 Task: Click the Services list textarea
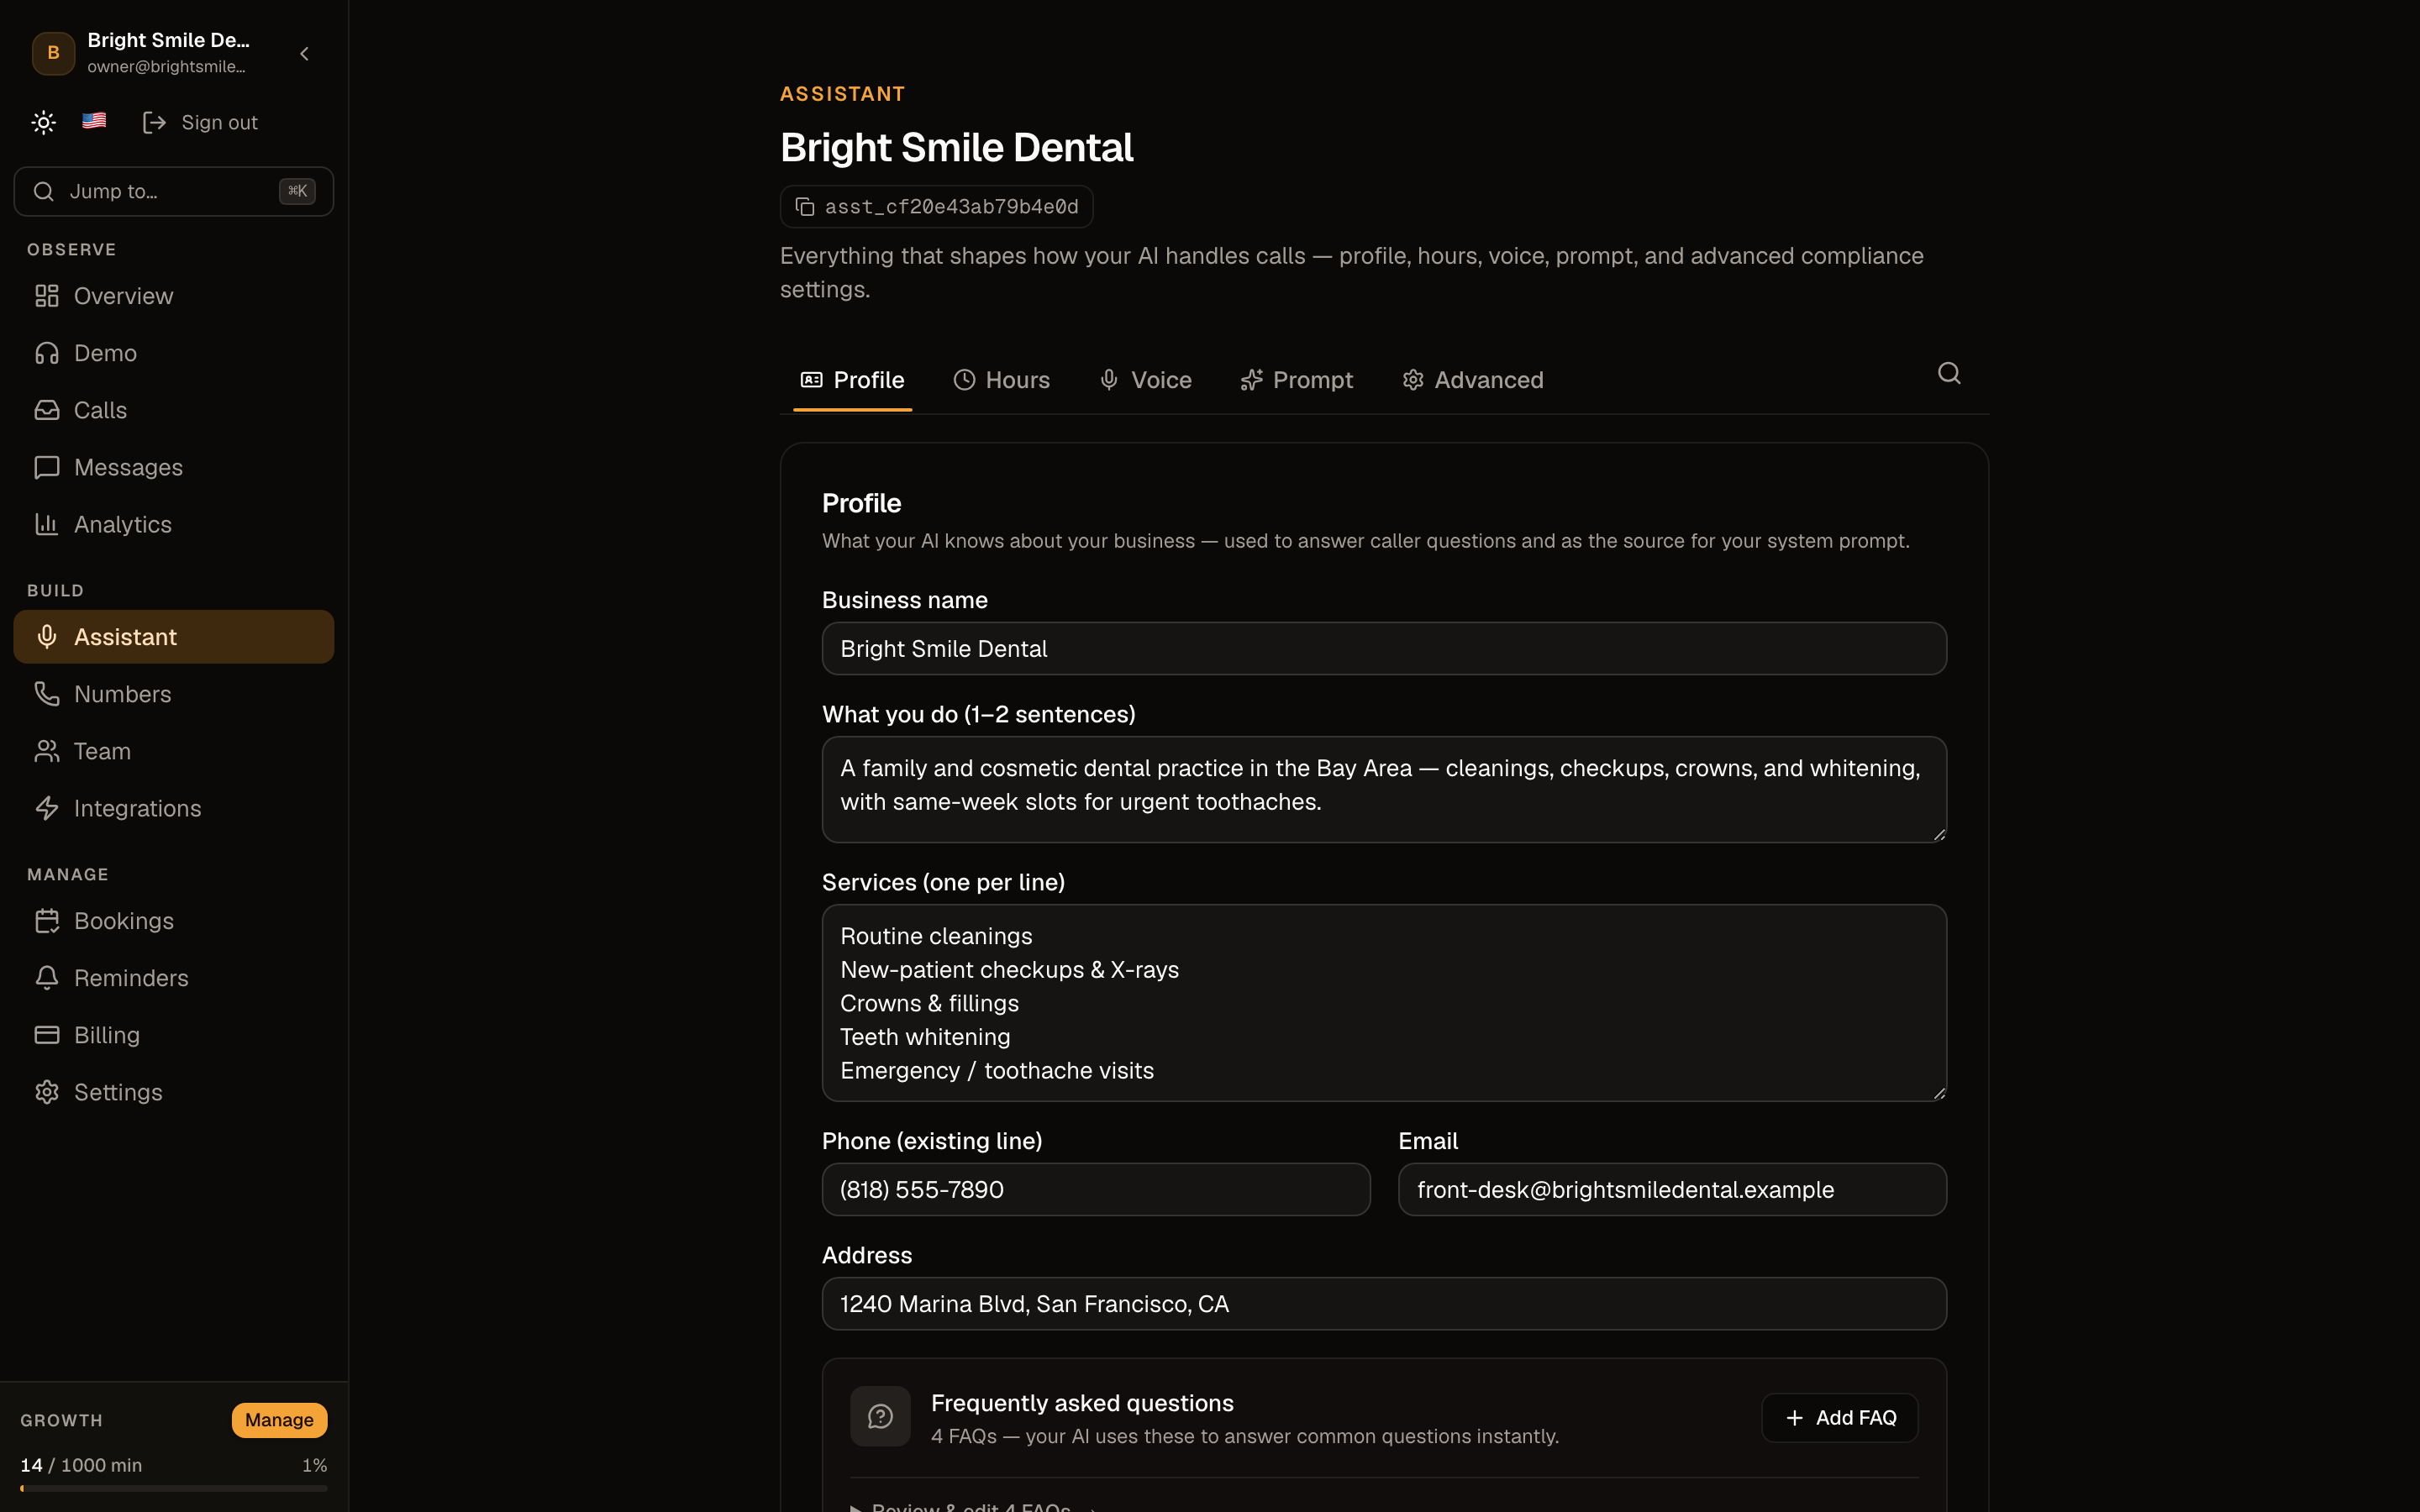[1384, 1003]
